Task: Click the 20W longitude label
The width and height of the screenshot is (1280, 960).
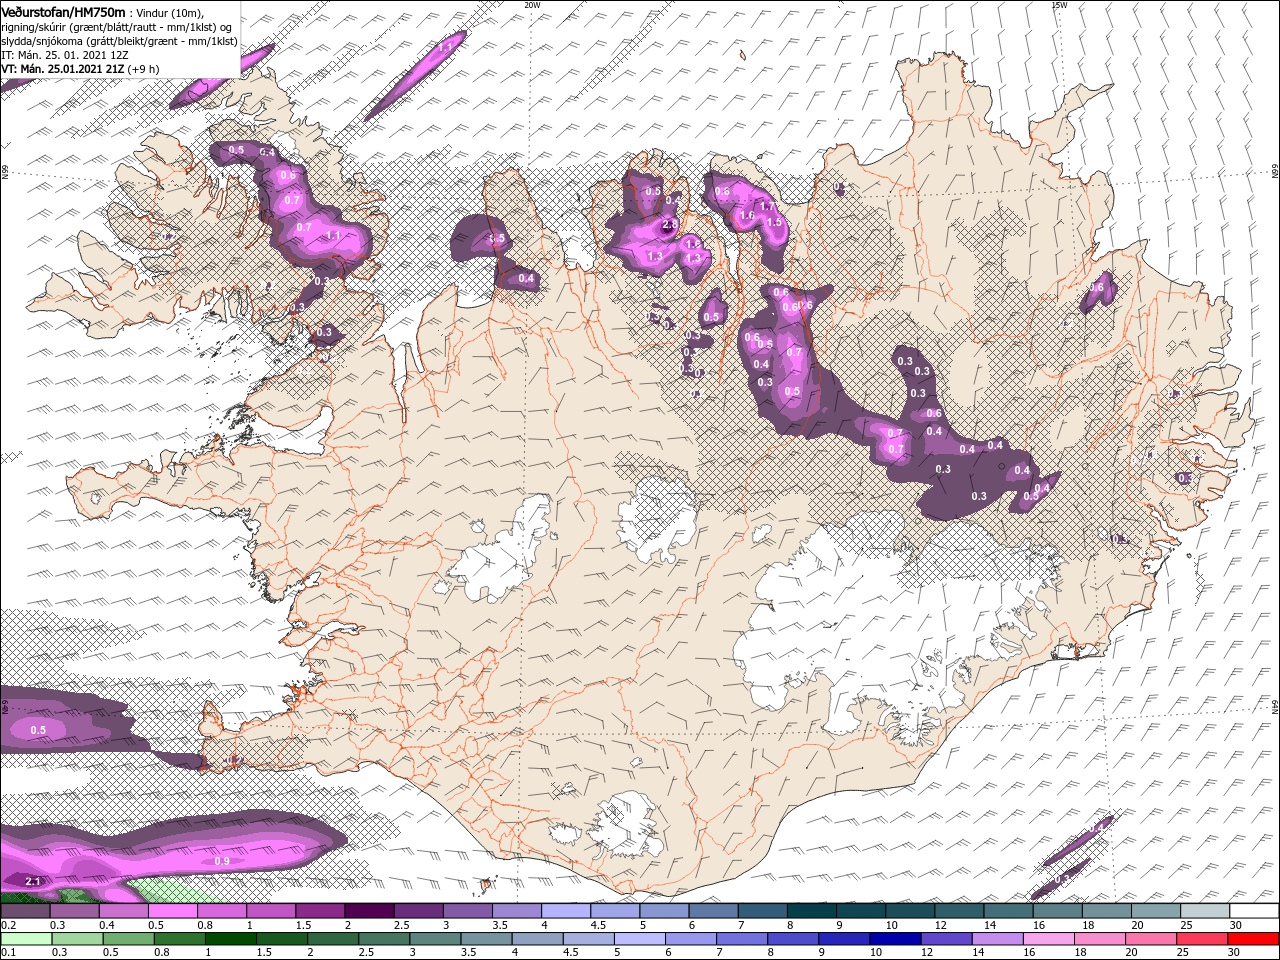Action: point(532,5)
